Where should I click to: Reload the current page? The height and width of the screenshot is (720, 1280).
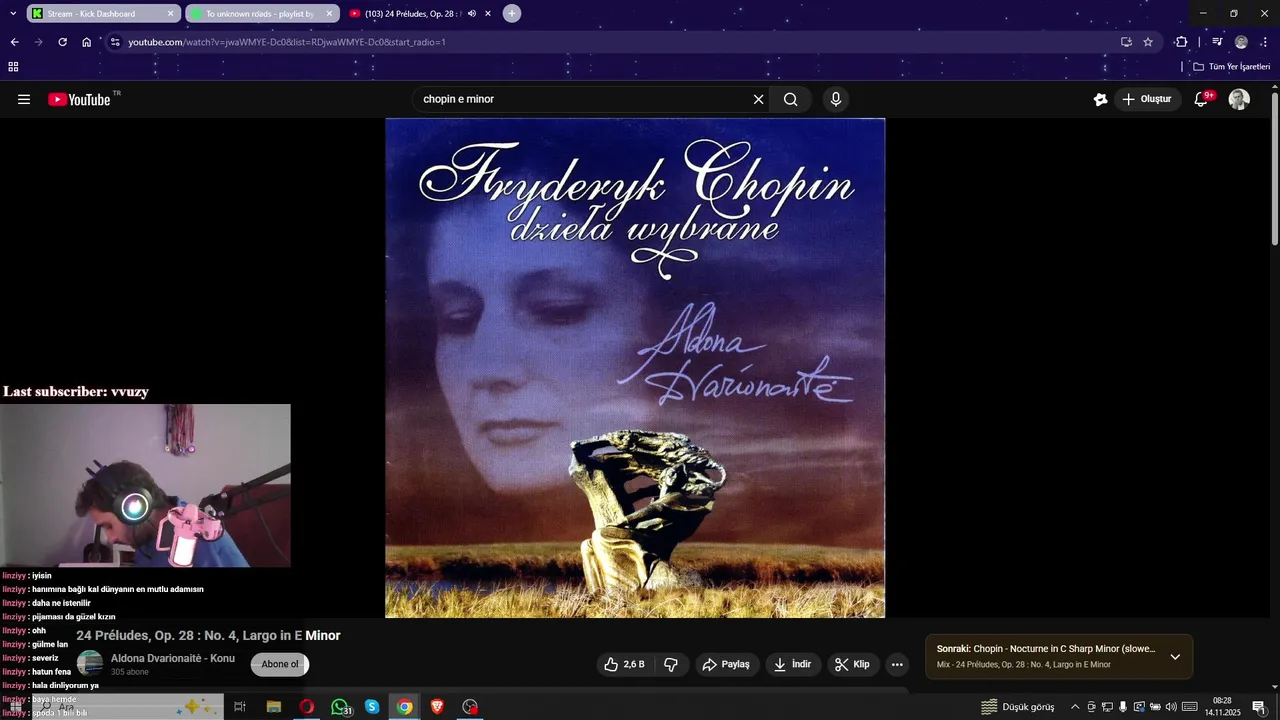62,42
